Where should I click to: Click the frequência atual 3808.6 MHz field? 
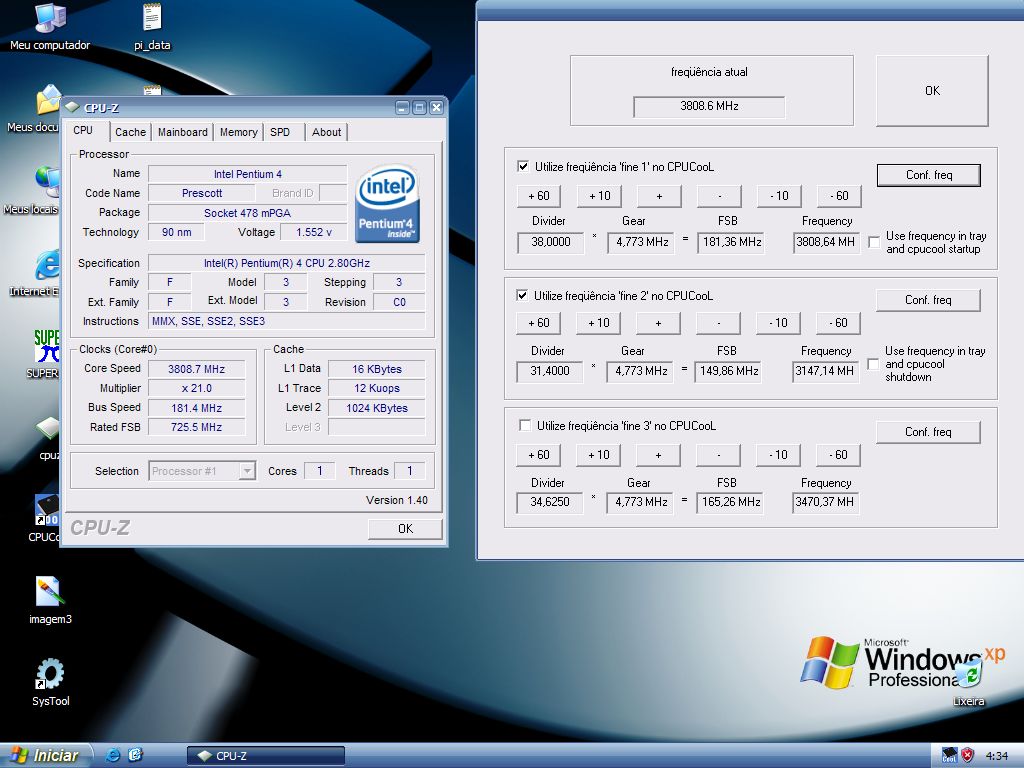[709, 106]
